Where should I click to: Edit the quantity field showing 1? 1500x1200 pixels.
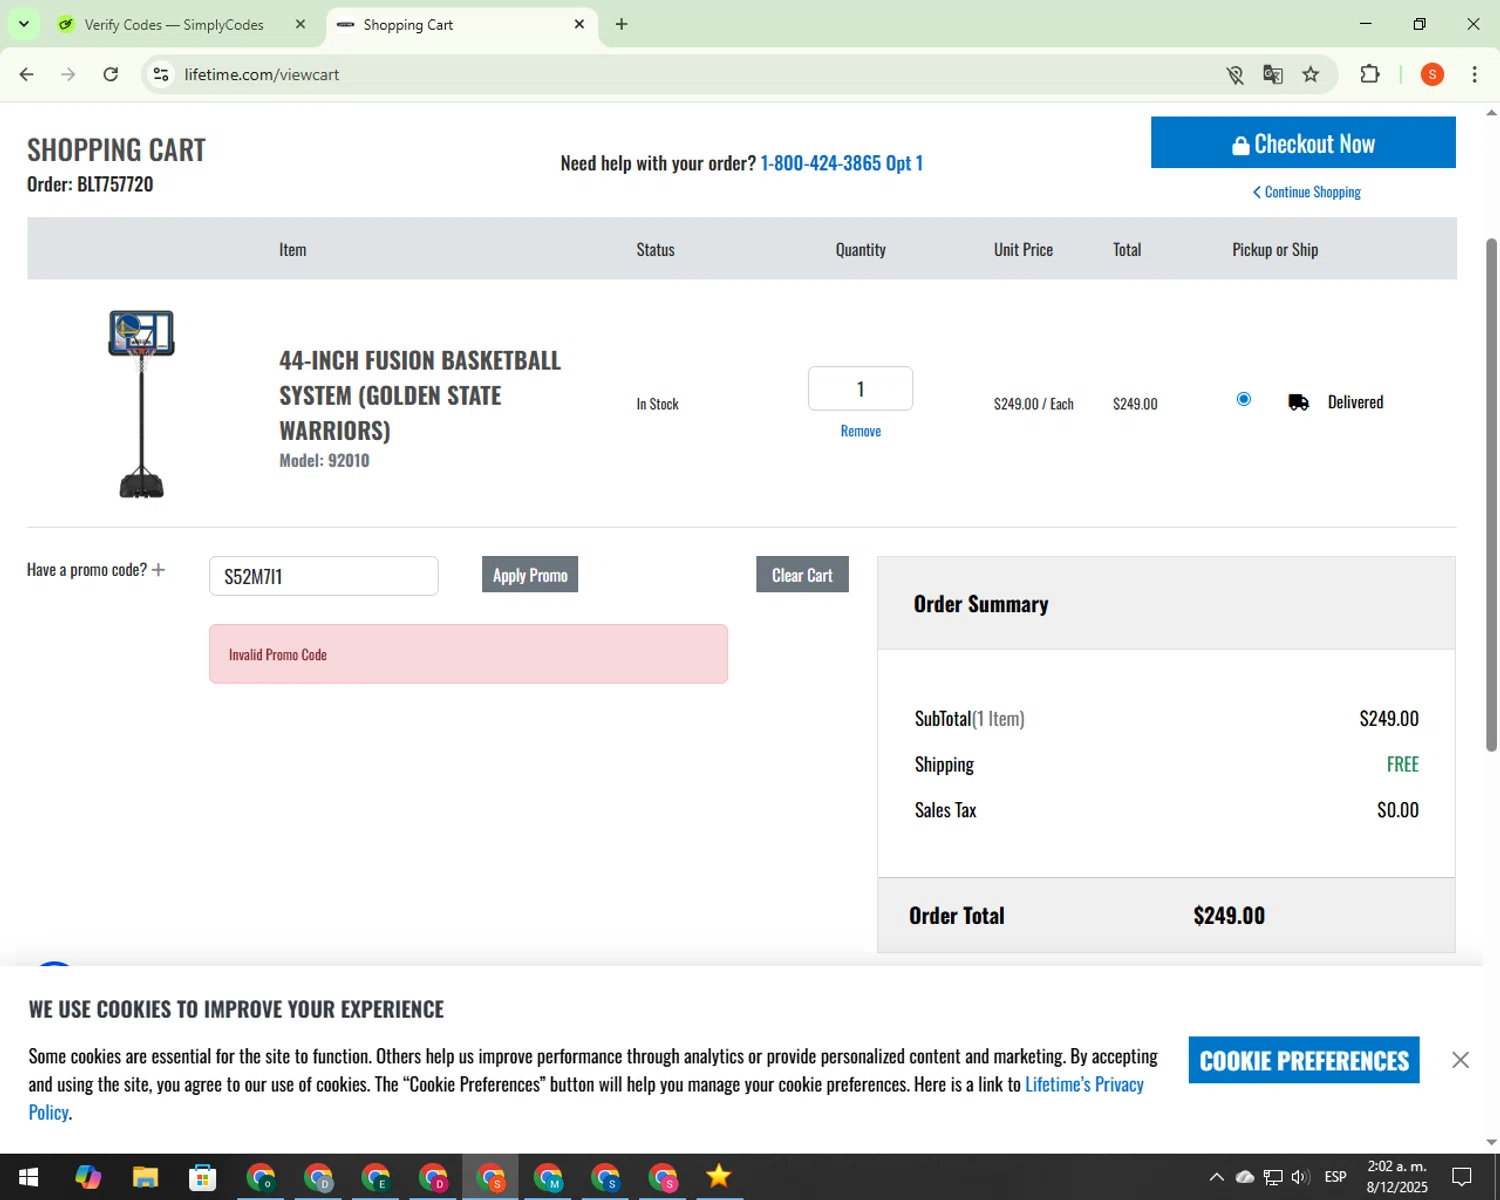pyautogui.click(x=860, y=388)
